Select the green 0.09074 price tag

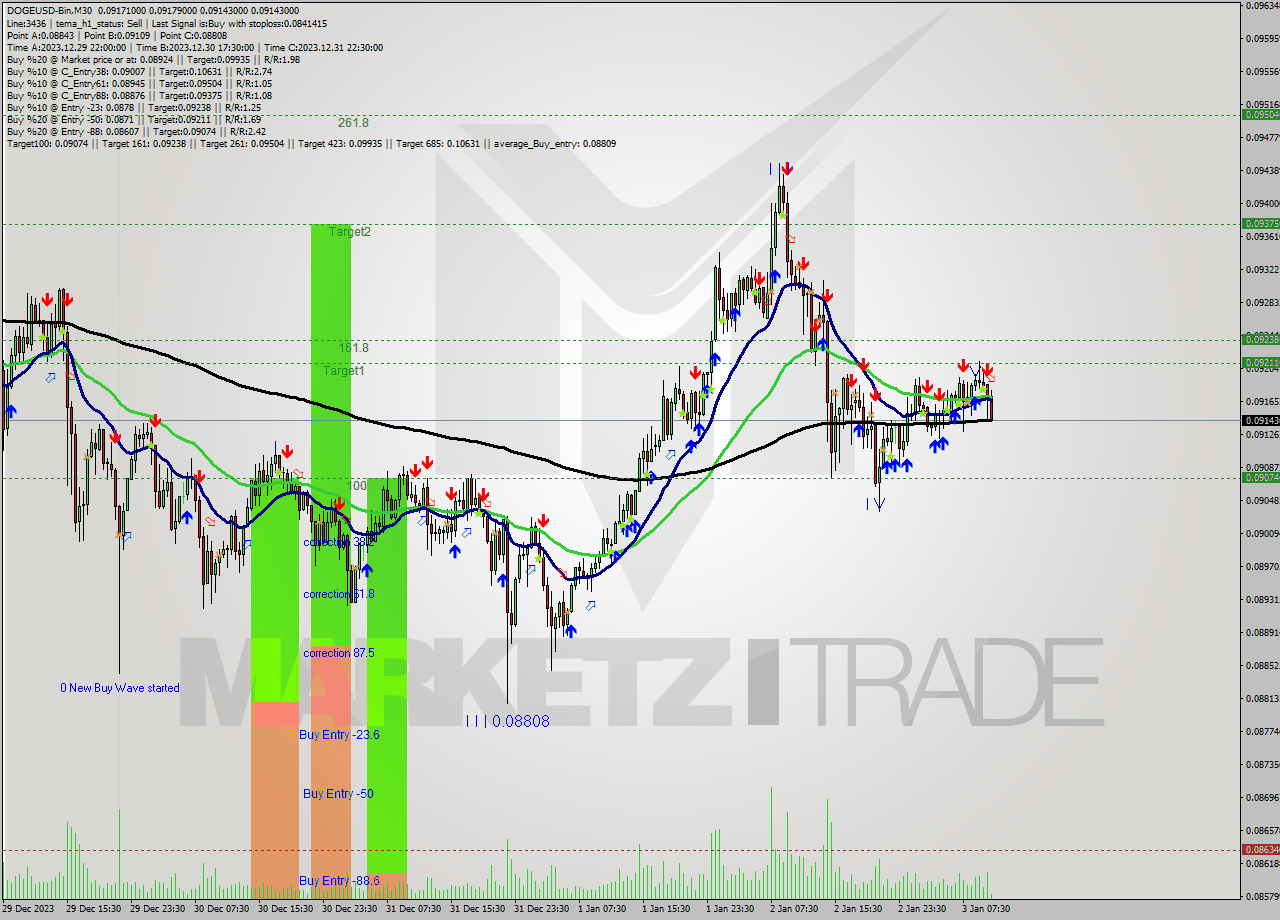point(1259,477)
